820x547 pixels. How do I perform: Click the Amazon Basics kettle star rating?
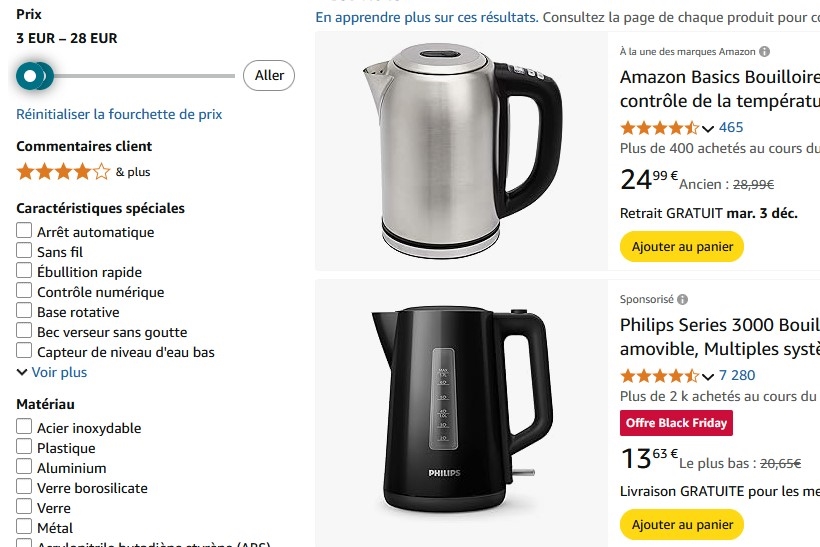click(x=659, y=128)
